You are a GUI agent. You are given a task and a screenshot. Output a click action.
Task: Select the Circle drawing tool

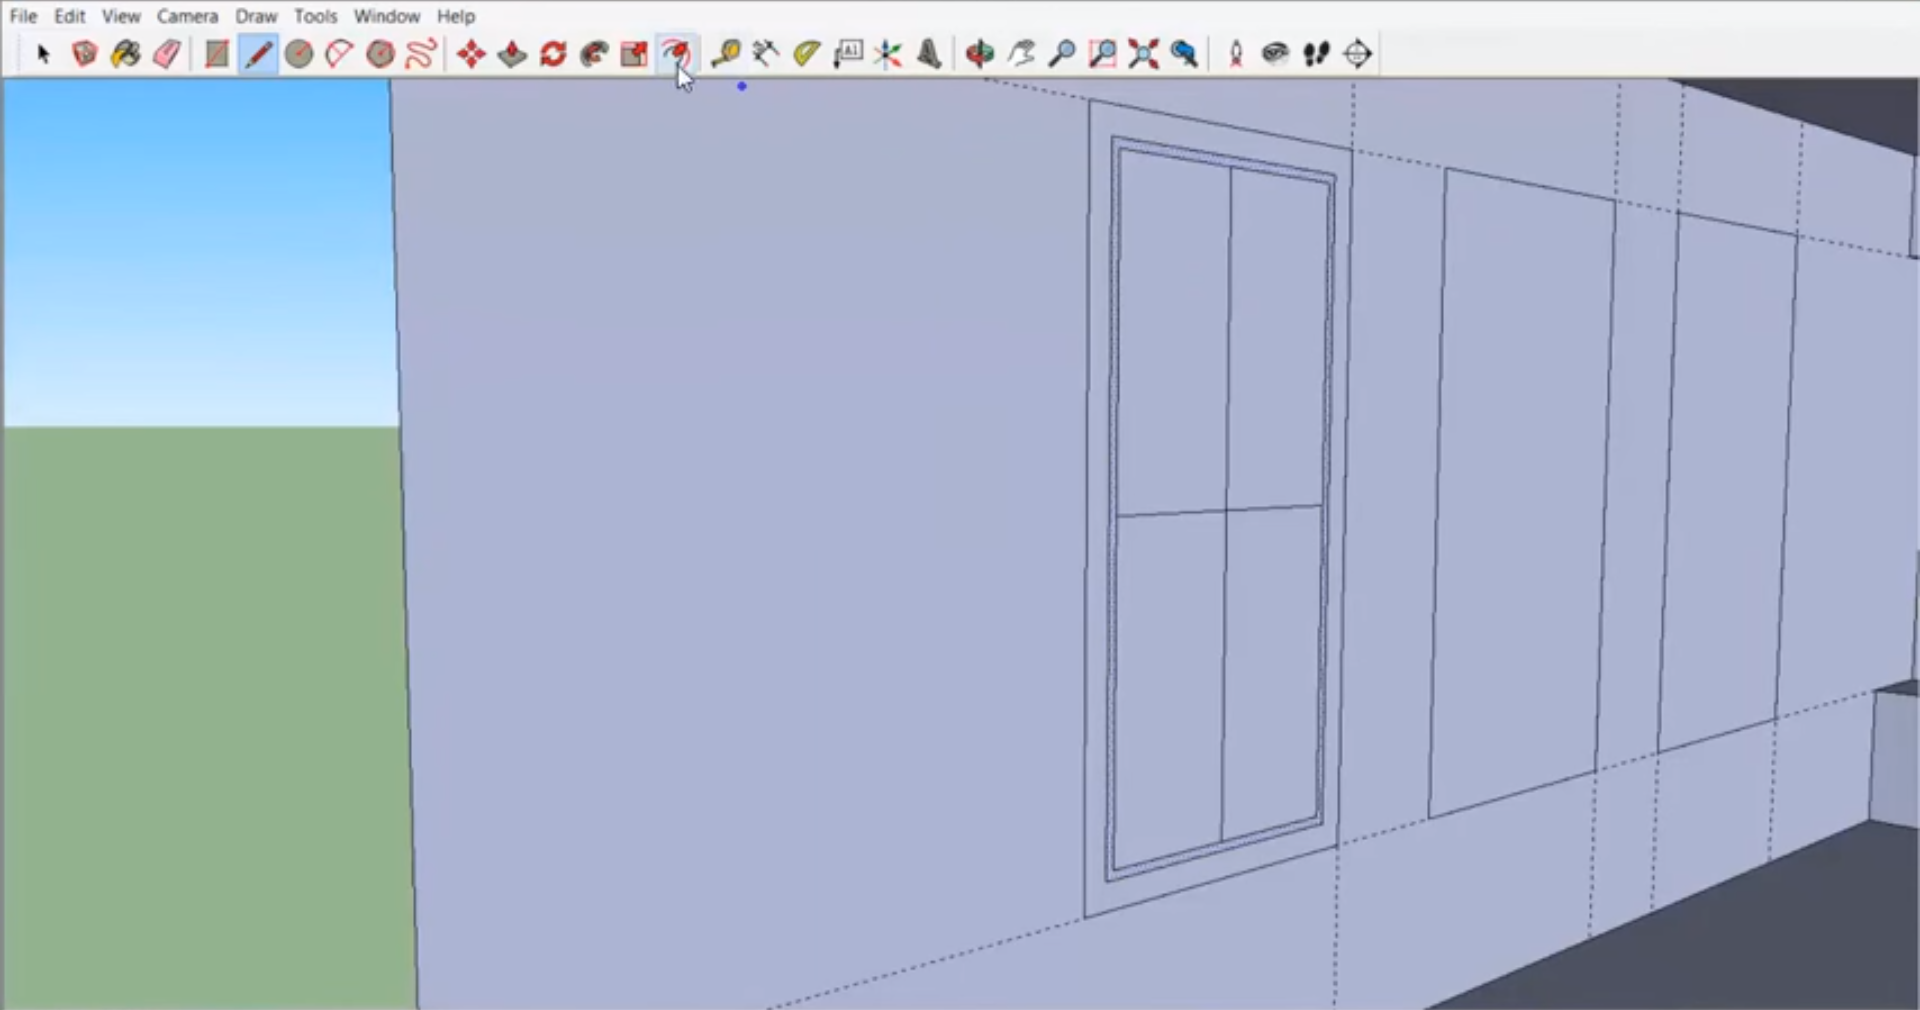(x=298, y=54)
